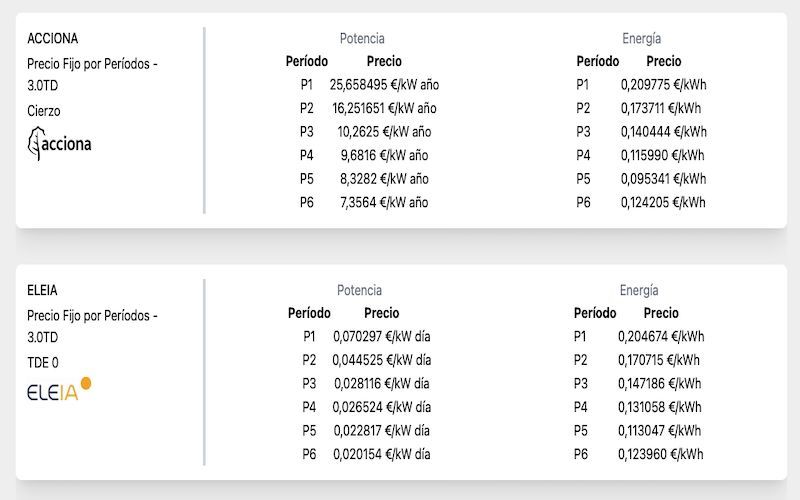Click Acciona's Potencia section heading
800x500 pixels.
pyautogui.click(x=362, y=39)
